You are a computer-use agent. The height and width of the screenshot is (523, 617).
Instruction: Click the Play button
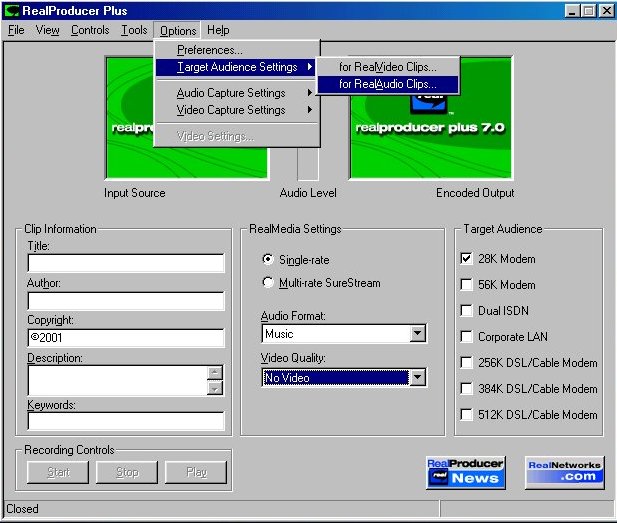pos(196,472)
